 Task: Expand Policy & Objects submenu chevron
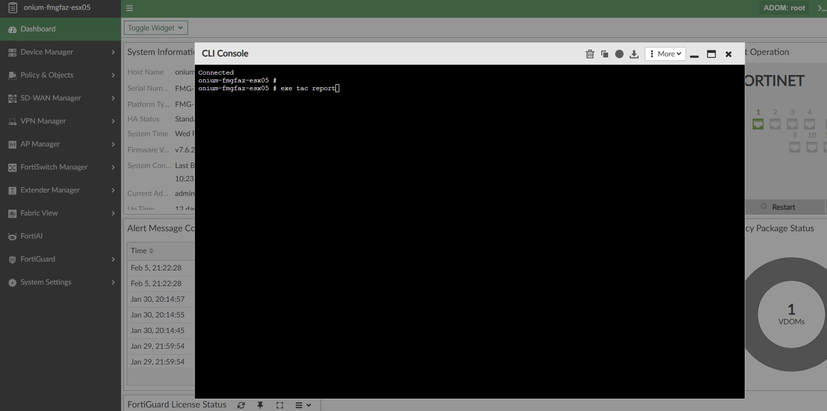113,75
